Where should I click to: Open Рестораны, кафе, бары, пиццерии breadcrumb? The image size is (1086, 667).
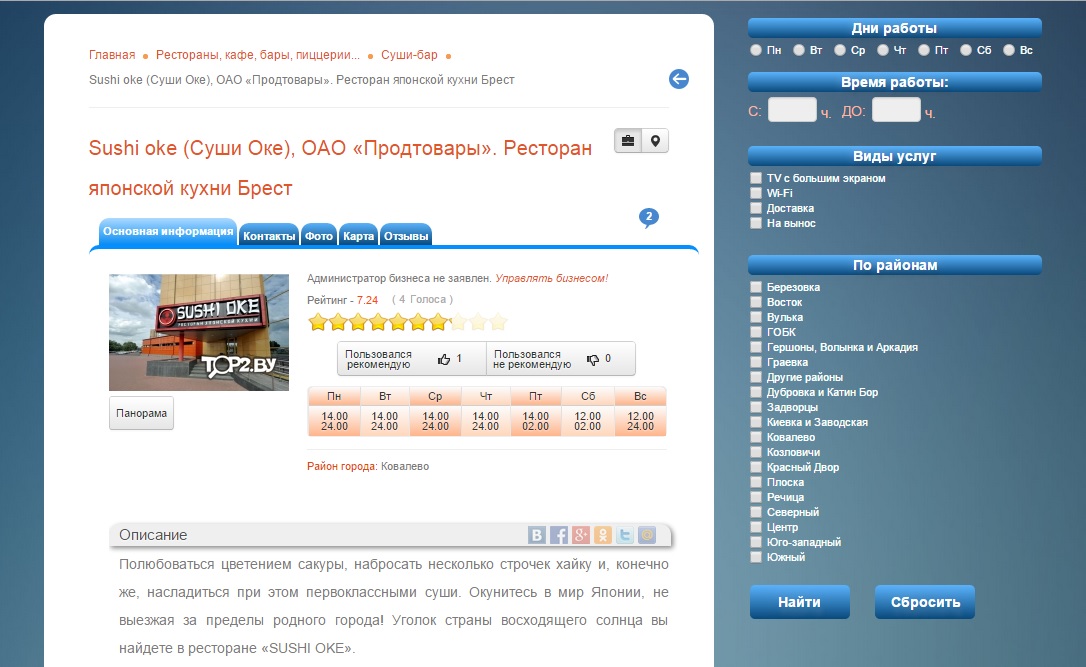click(258, 55)
